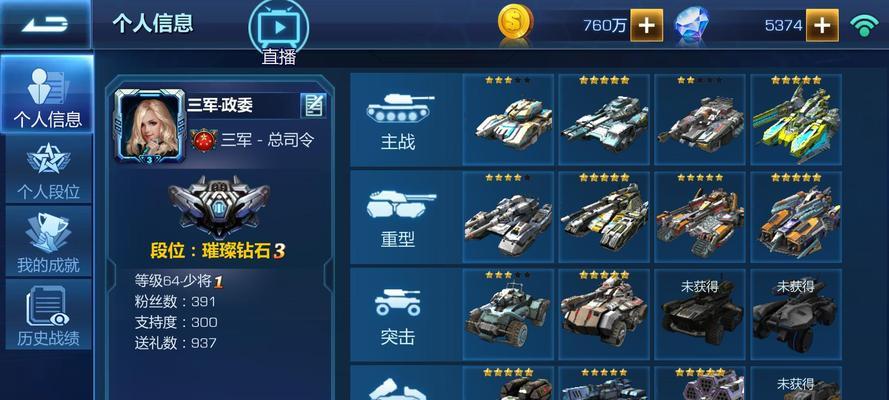Screen dimensions: 889x400
Task: Tap the first 未获得 locked 突击 vehicle
Action: [700, 315]
